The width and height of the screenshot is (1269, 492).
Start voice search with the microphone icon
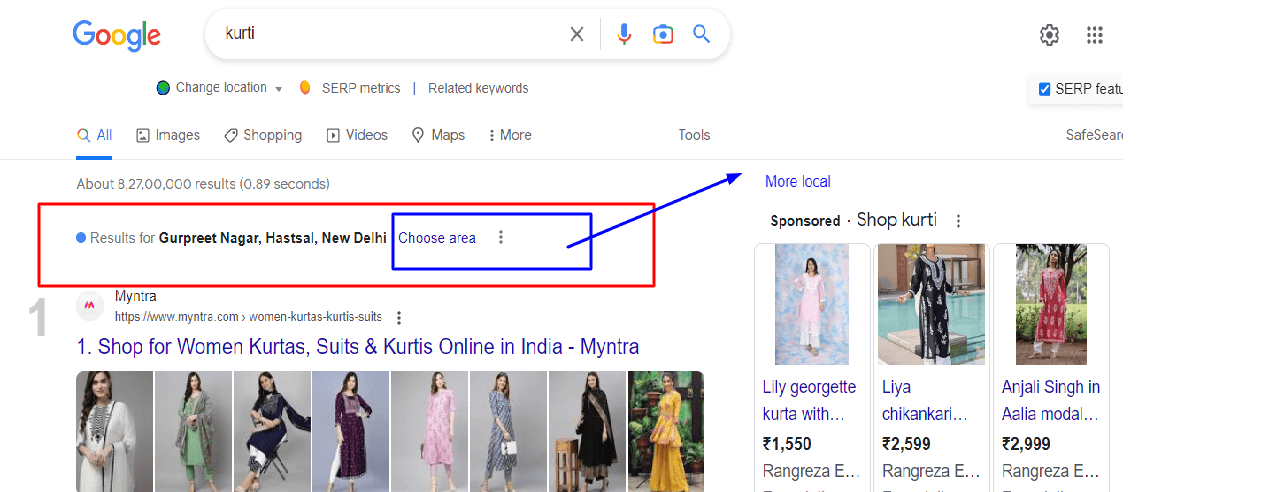click(x=624, y=35)
